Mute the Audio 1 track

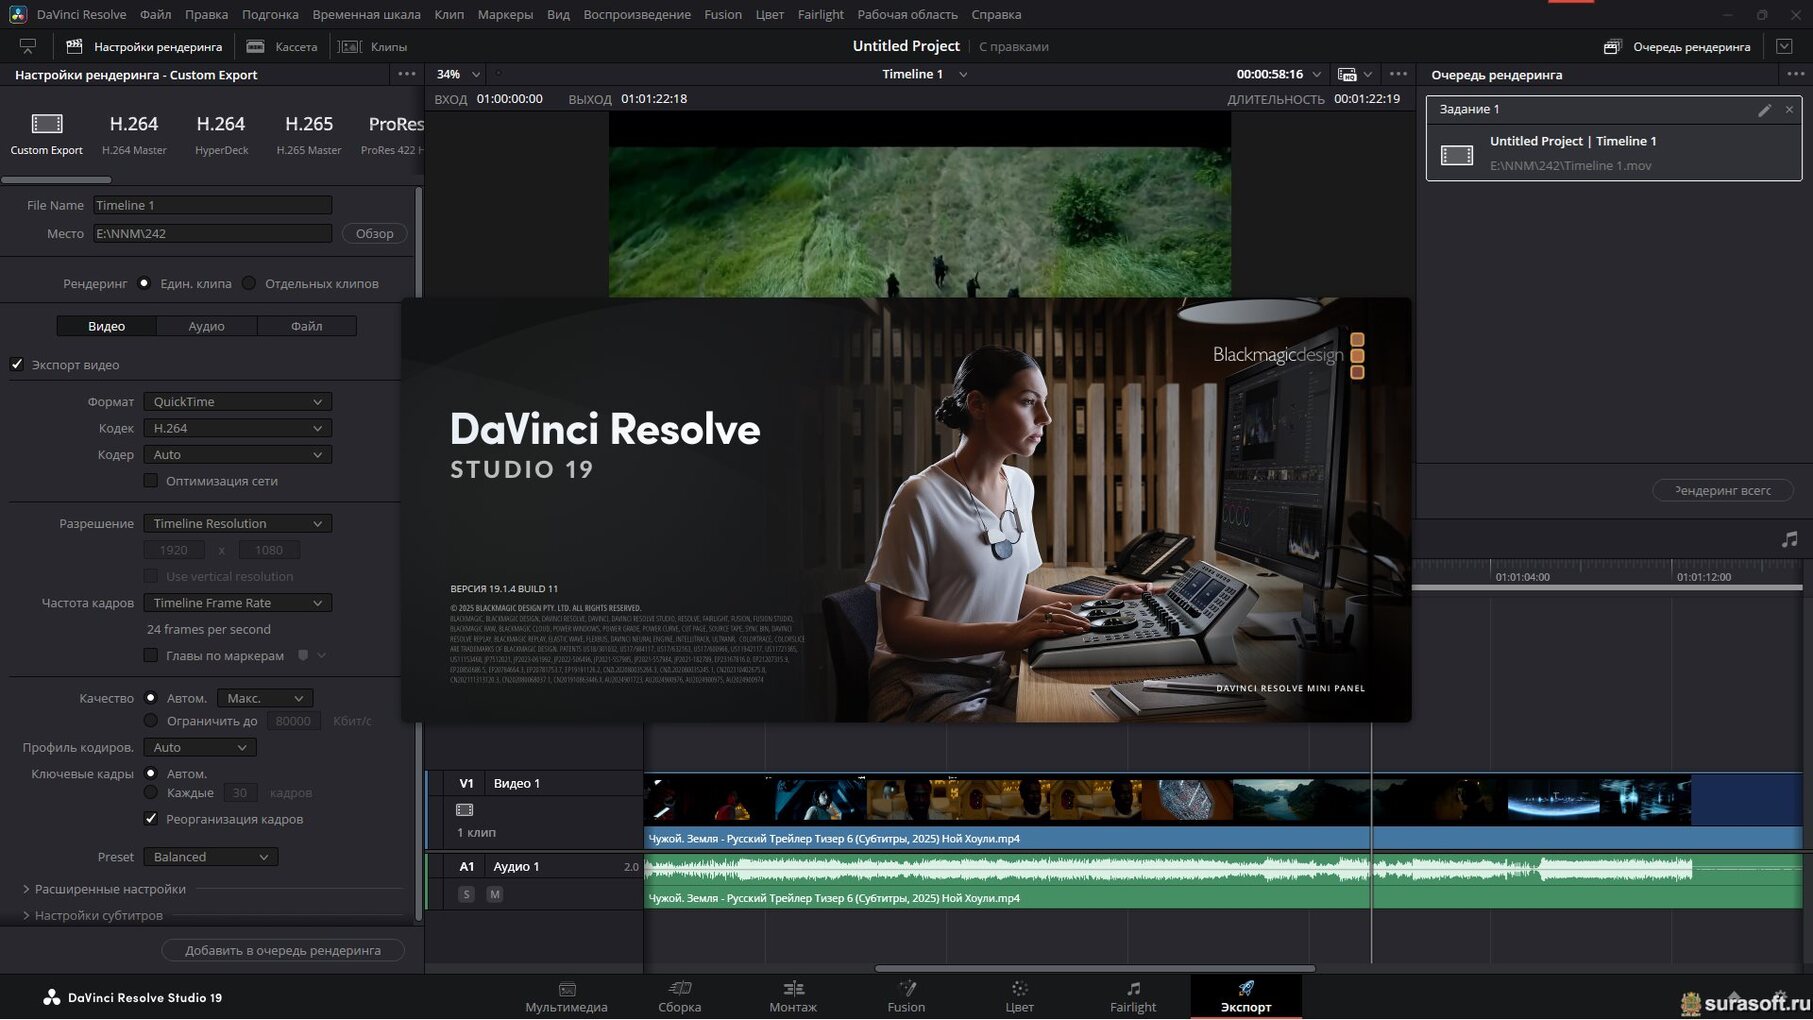point(494,894)
